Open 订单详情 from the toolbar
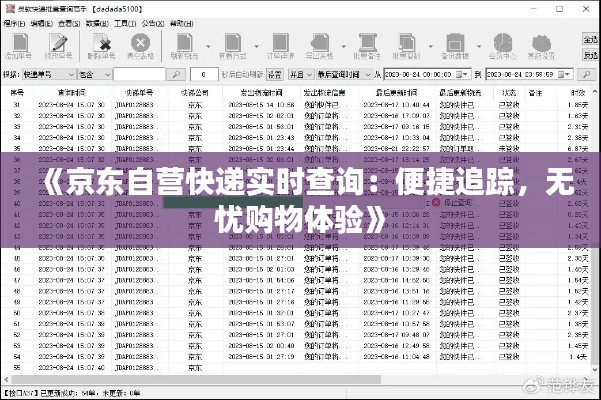601x400 pixels. click(281, 46)
